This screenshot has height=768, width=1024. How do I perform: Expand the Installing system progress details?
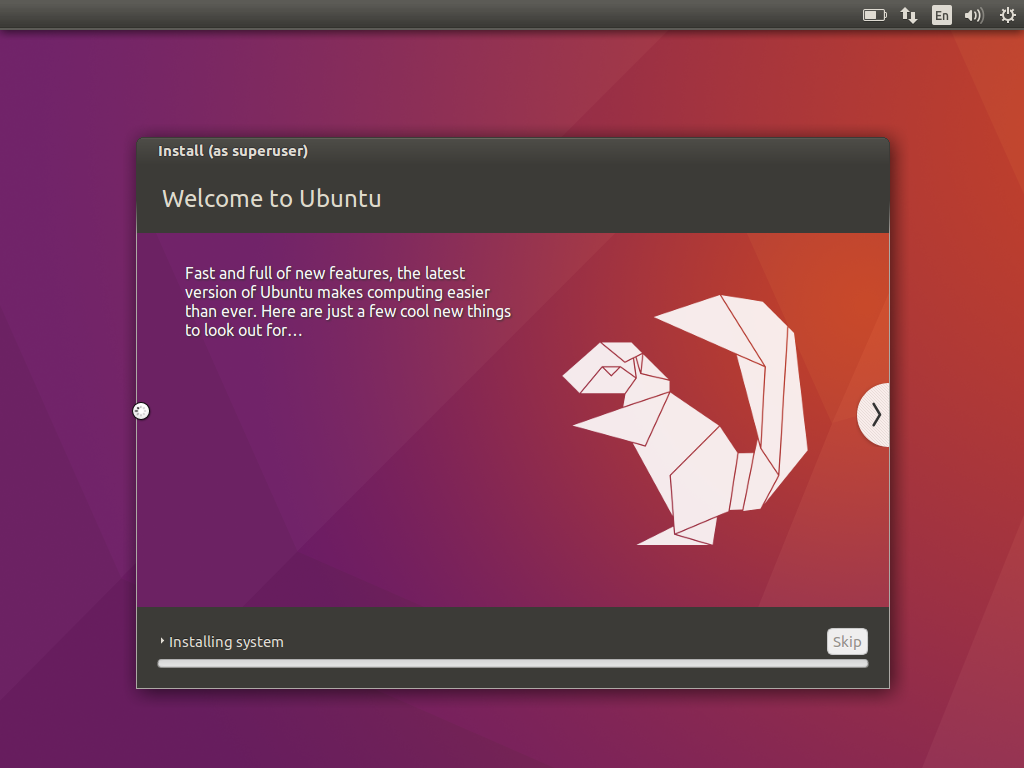[x=220, y=642]
